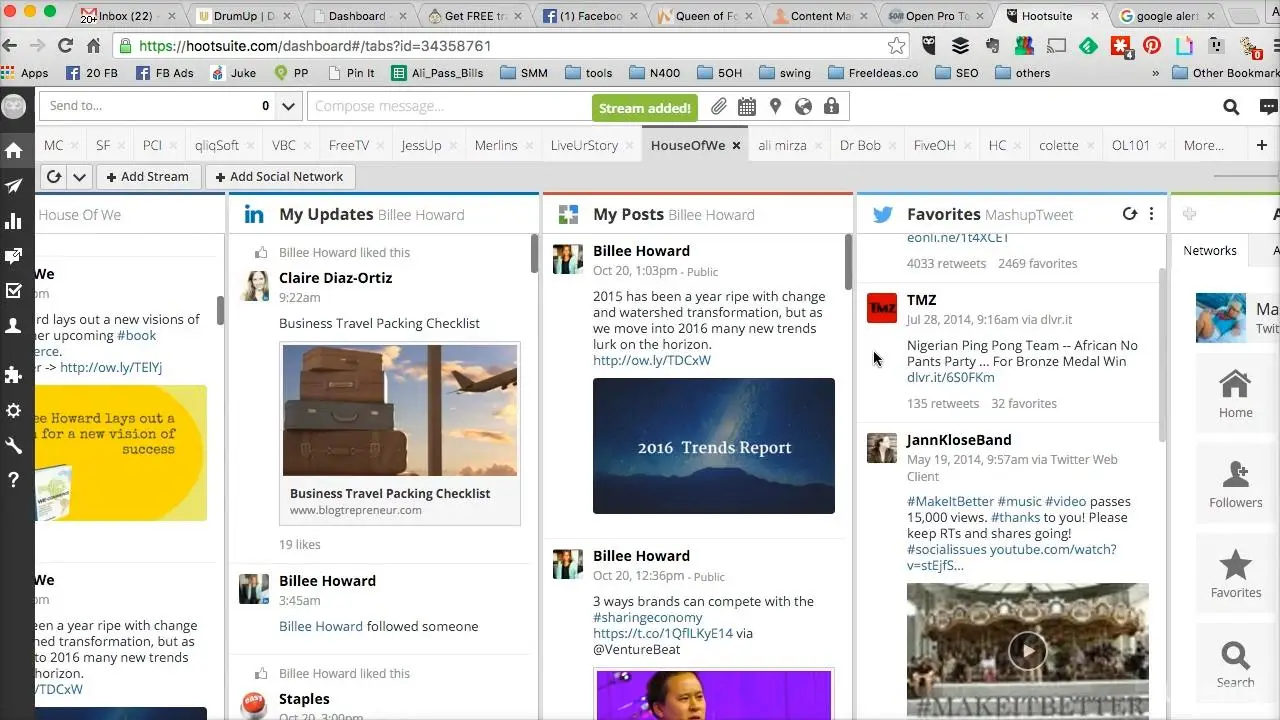This screenshot has width=1280, height=720.
Task: Click the Evernote elephant extension icon
Action: (992, 46)
